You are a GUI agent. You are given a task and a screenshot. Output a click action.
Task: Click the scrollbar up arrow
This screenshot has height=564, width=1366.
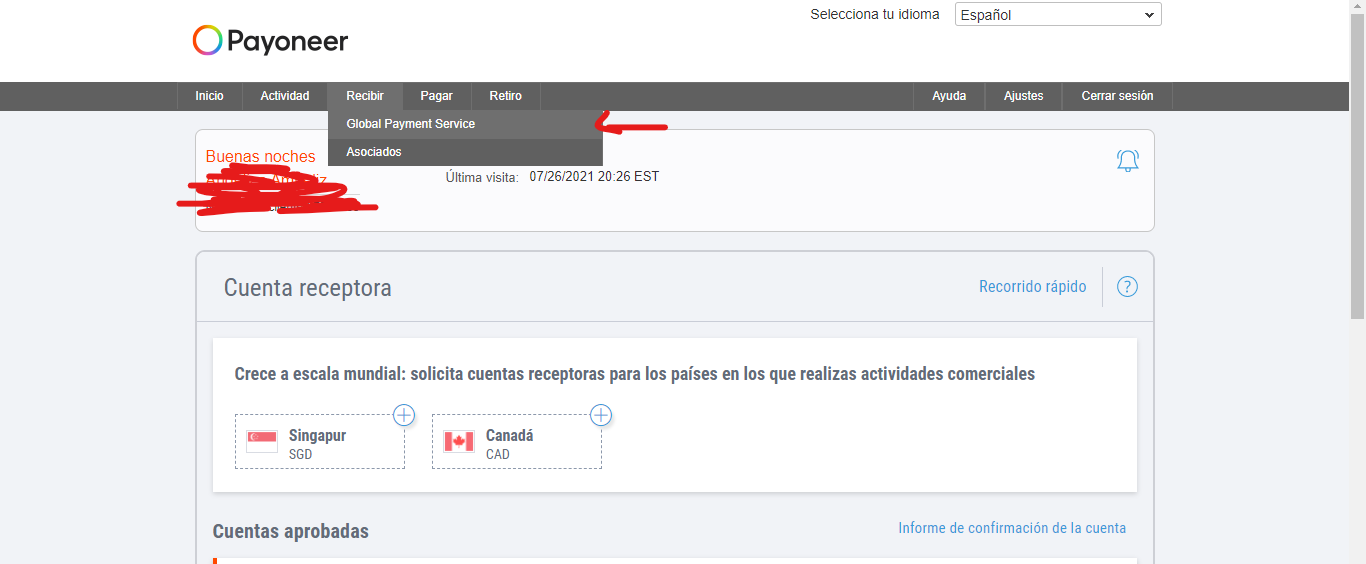coord(1357,8)
